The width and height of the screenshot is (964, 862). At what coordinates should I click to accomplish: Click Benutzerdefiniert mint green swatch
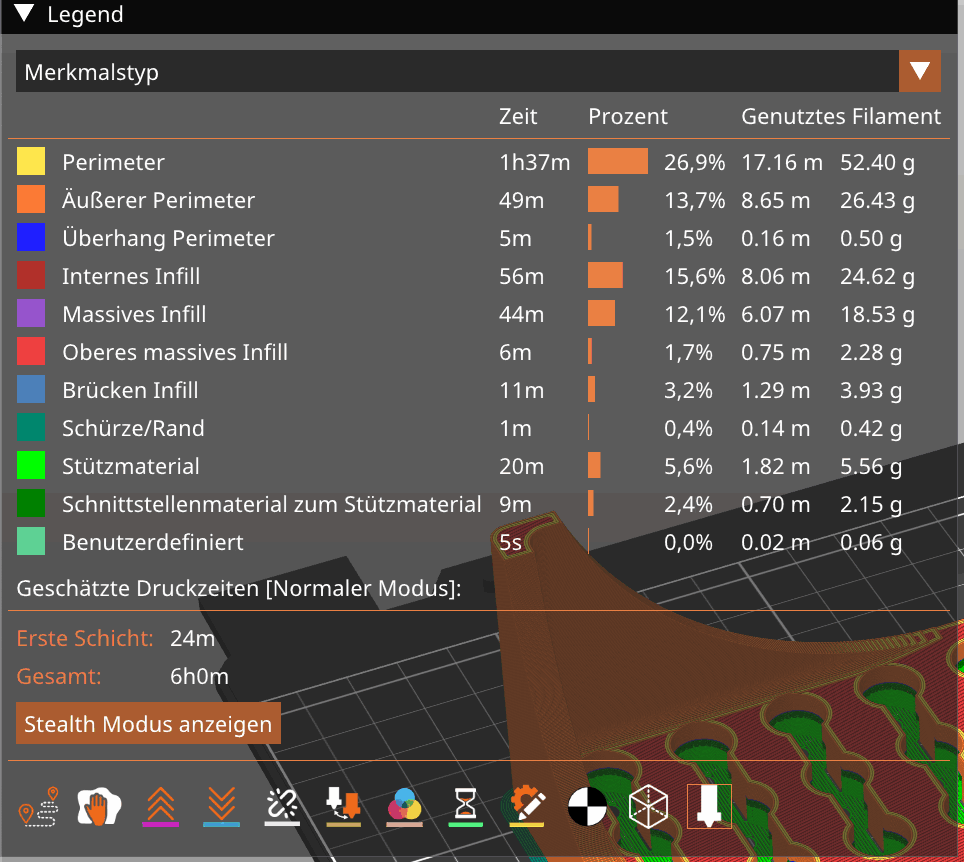(31, 542)
